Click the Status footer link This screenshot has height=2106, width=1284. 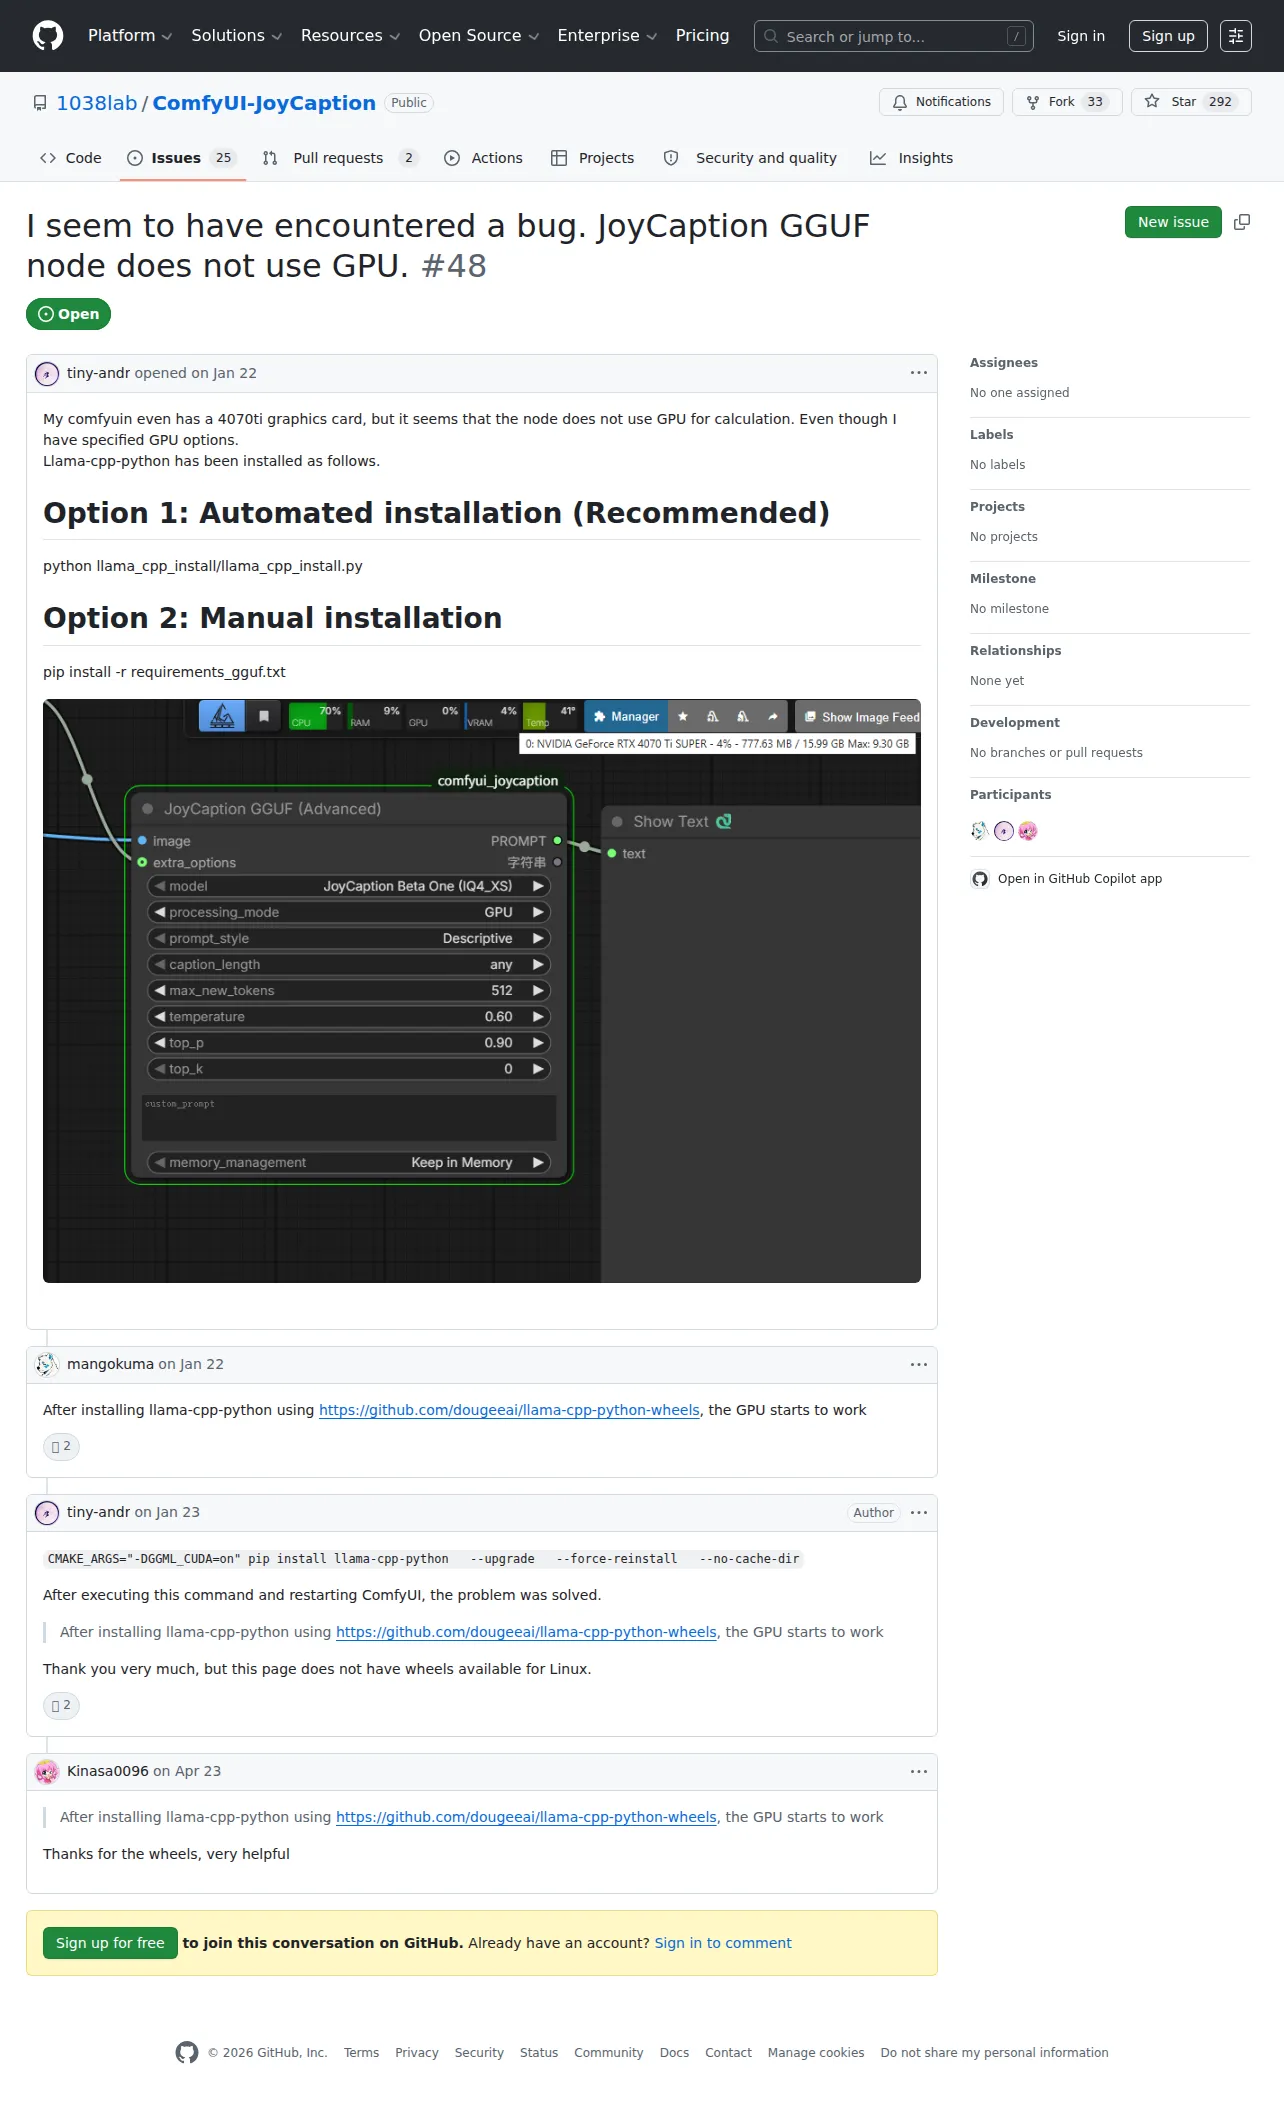tap(539, 2053)
